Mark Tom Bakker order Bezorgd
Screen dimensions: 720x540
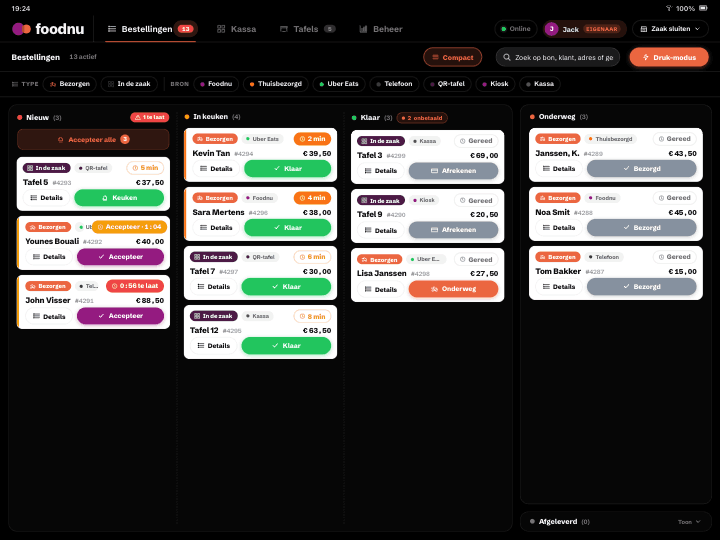click(x=641, y=287)
